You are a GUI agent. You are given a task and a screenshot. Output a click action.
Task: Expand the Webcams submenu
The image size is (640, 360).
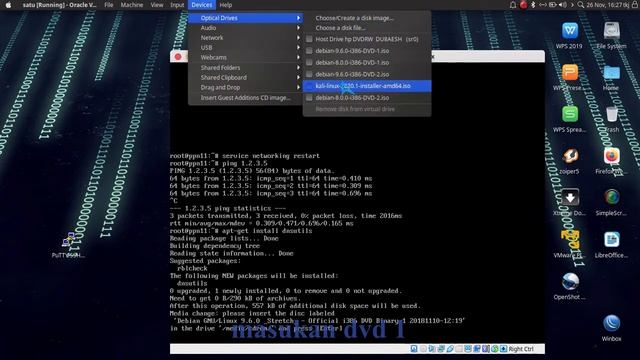pos(245,58)
